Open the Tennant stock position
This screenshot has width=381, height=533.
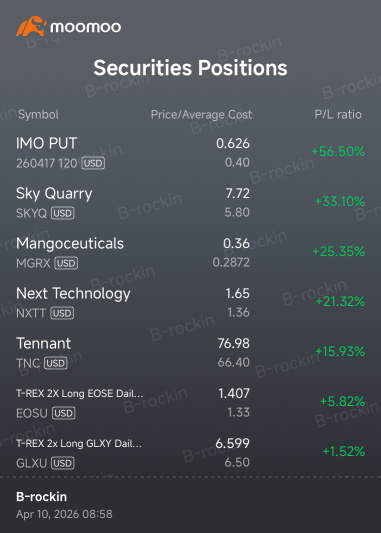coord(190,353)
